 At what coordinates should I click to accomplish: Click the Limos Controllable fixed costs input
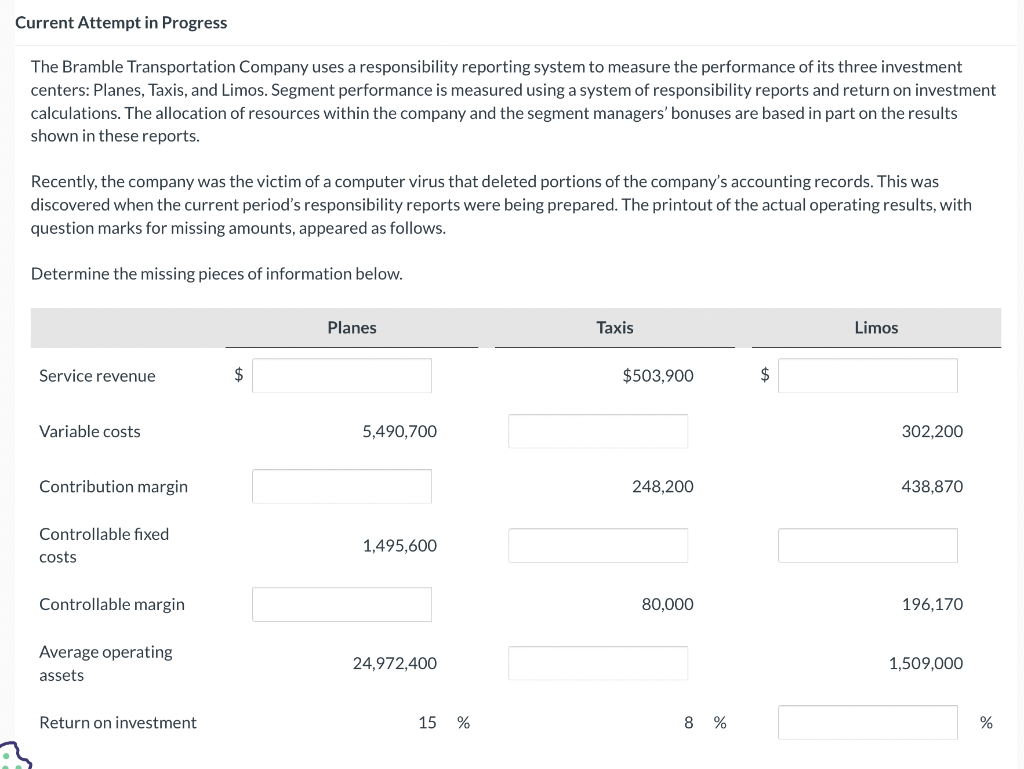tap(867, 545)
